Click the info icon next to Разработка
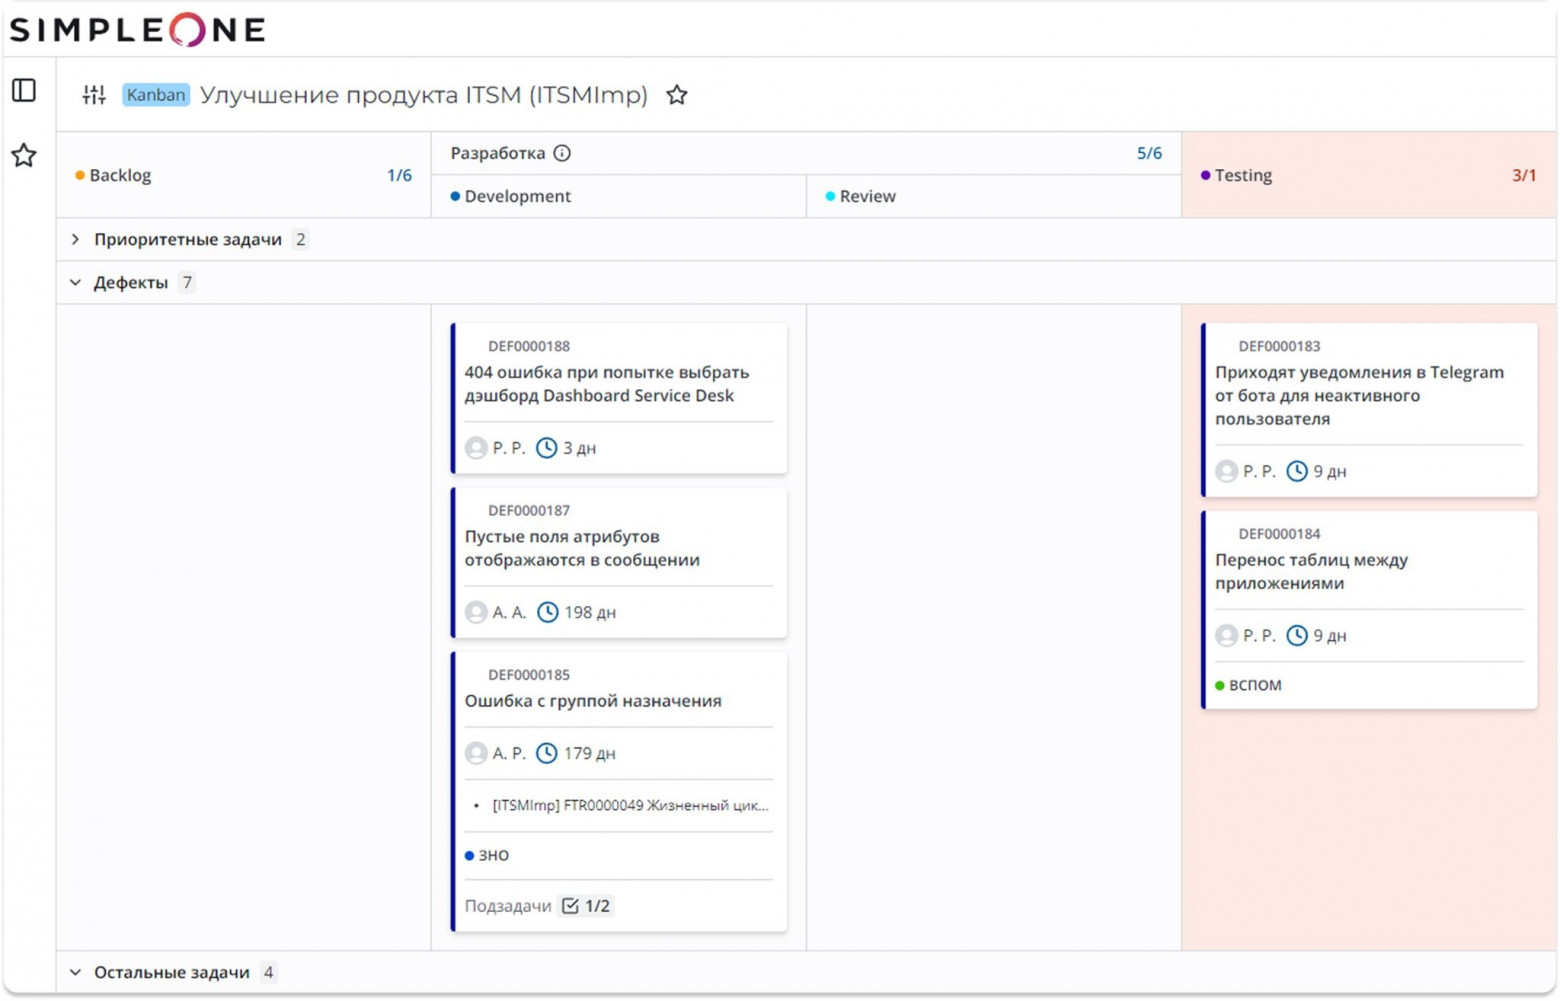The image size is (1560, 1001). [x=562, y=153]
